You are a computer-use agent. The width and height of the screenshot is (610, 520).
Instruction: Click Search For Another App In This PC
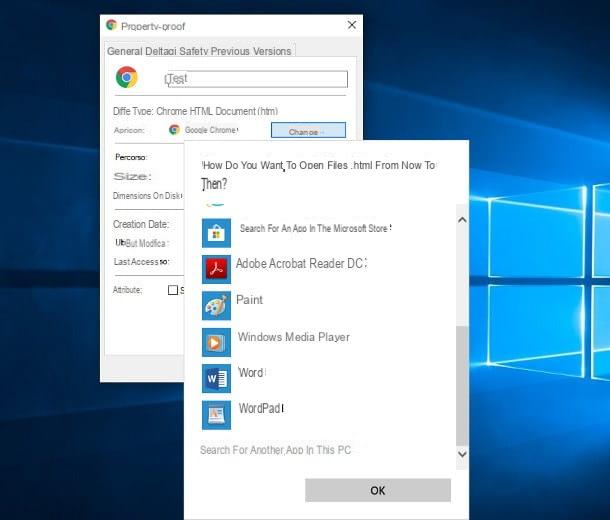[x=275, y=450]
